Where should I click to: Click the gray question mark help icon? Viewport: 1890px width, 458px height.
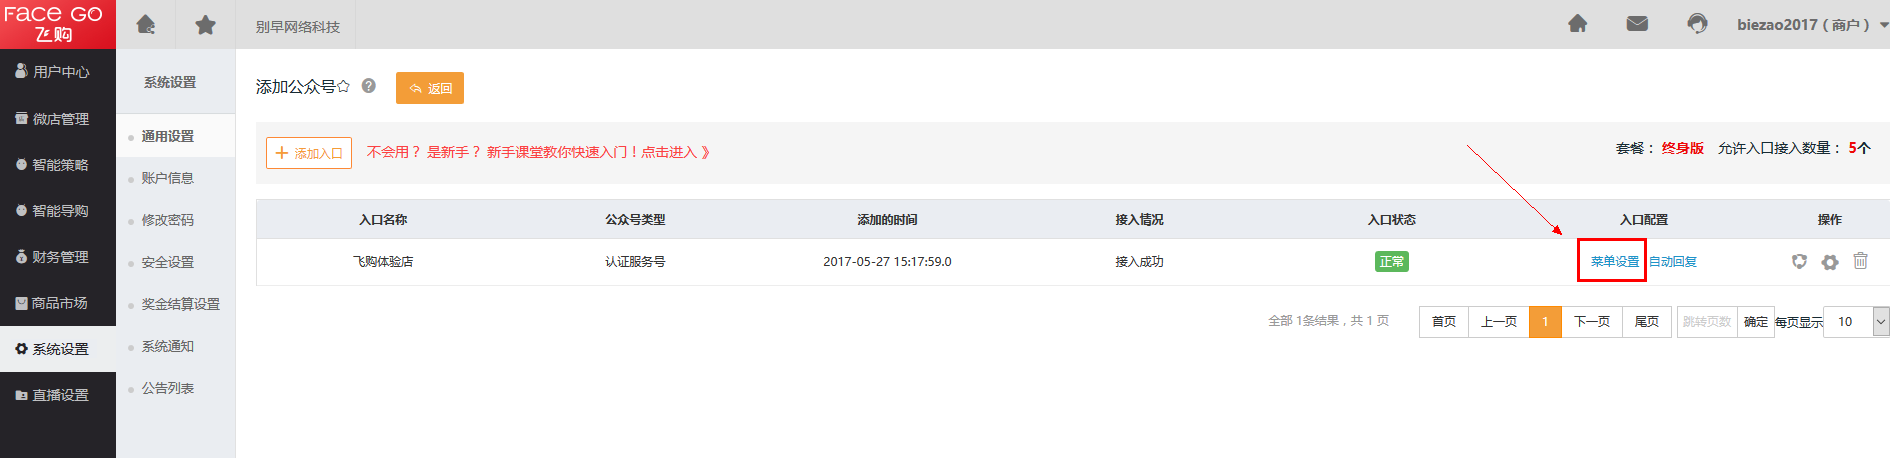(369, 86)
